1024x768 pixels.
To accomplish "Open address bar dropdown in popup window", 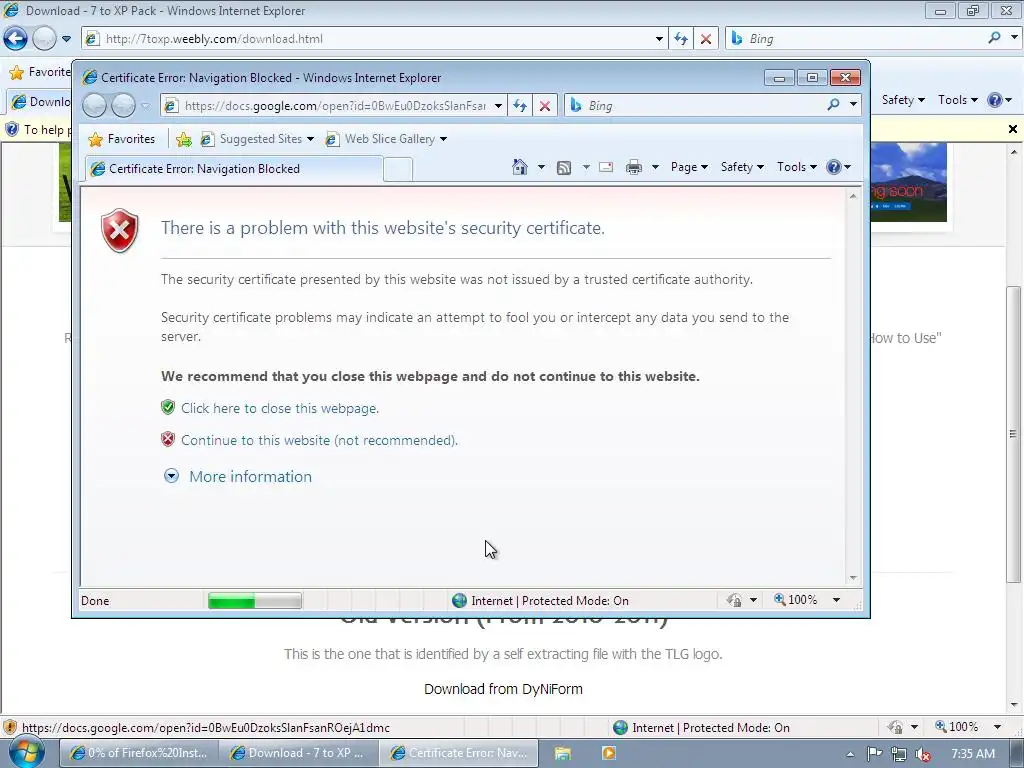I will 498,106.
